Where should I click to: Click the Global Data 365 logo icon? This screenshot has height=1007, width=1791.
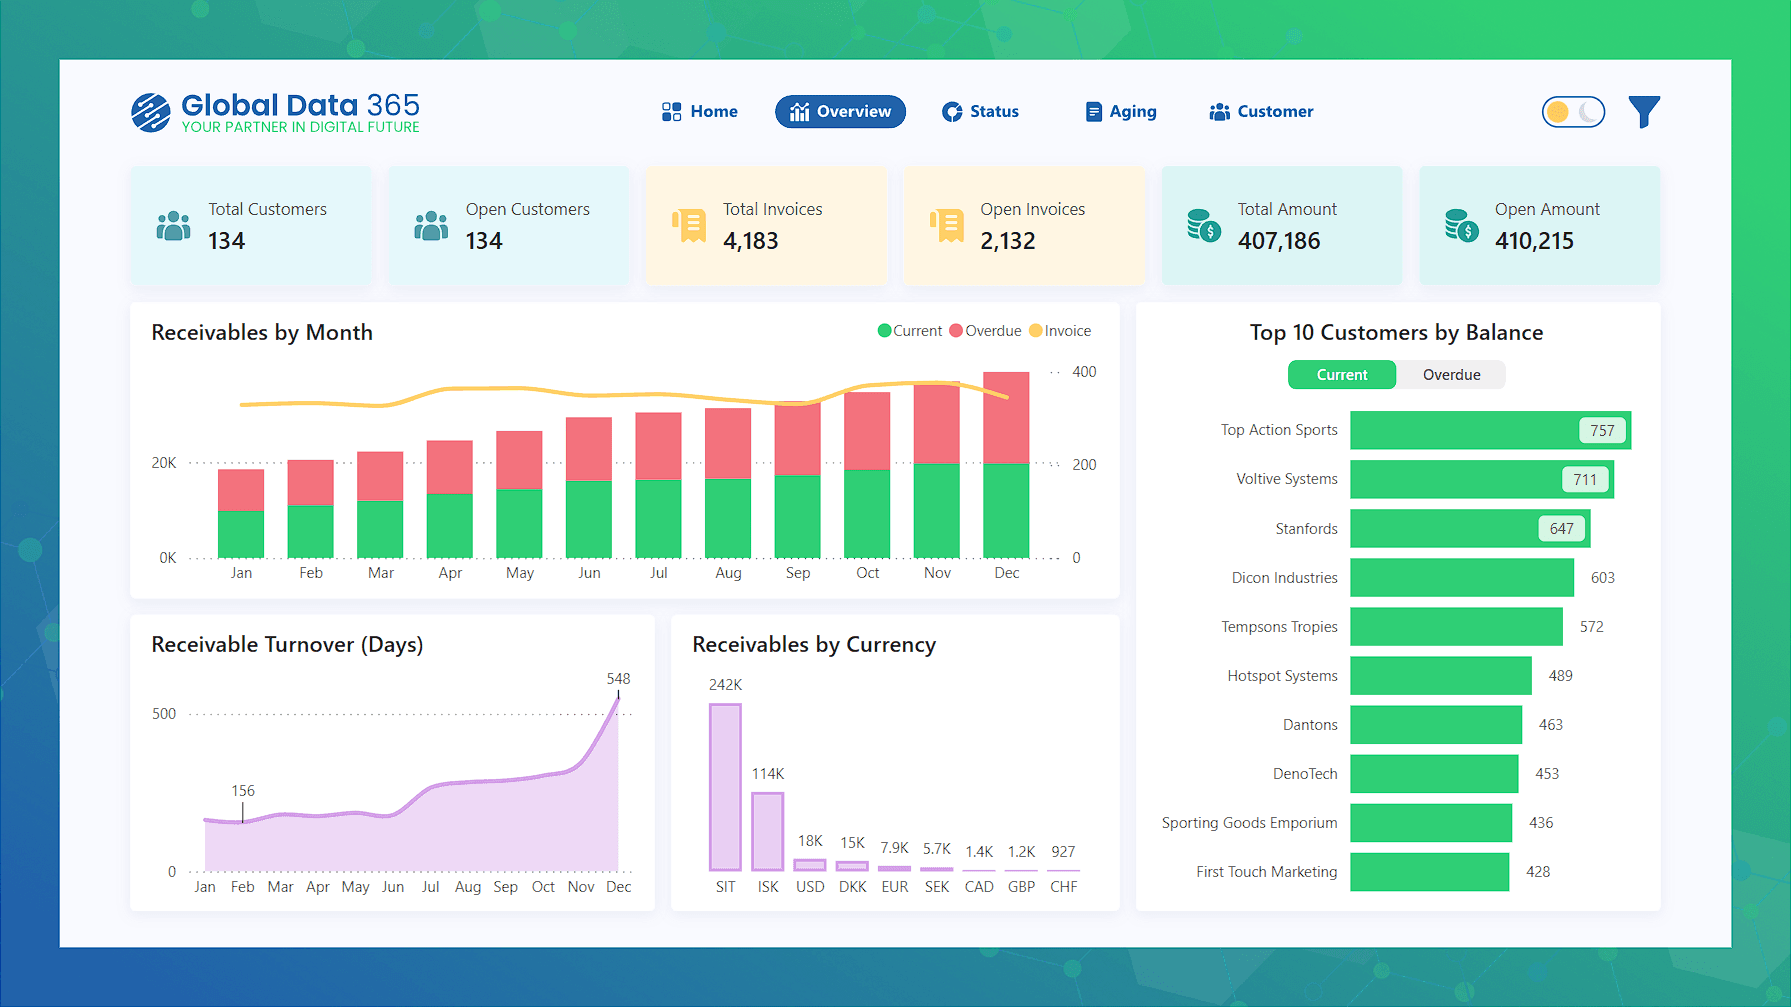click(151, 112)
